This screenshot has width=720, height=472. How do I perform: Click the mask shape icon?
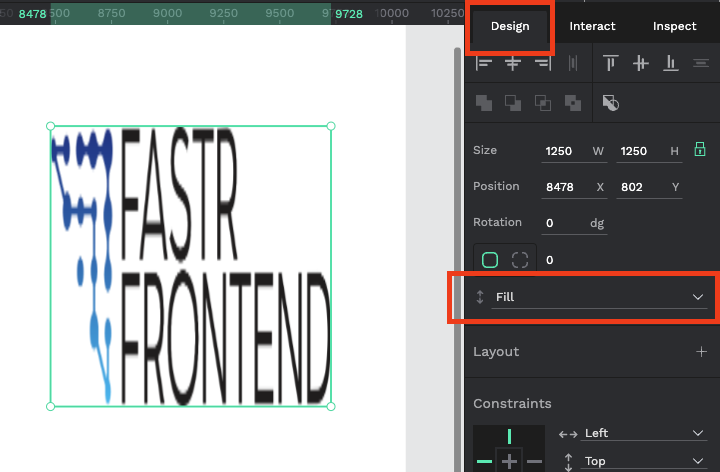coord(610,103)
